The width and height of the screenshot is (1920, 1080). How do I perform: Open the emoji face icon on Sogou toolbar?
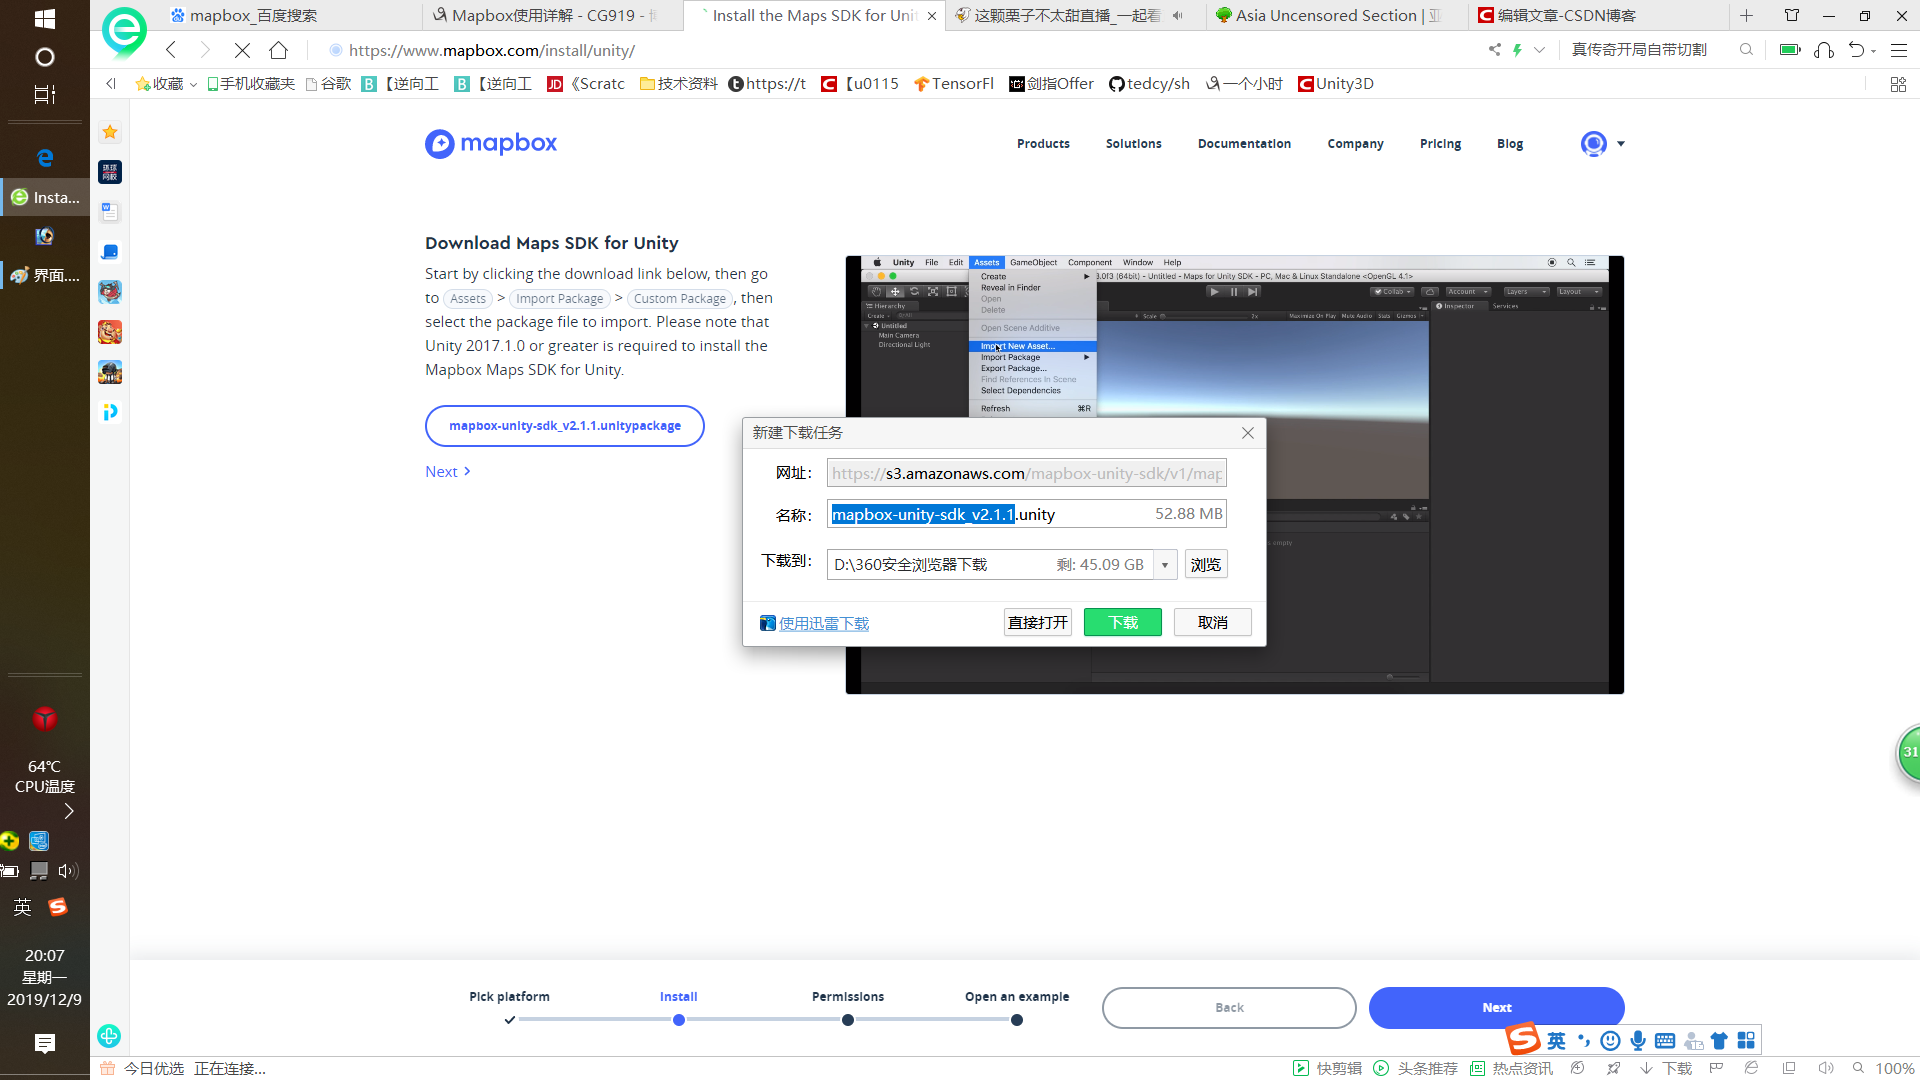(x=1609, y=1040)
